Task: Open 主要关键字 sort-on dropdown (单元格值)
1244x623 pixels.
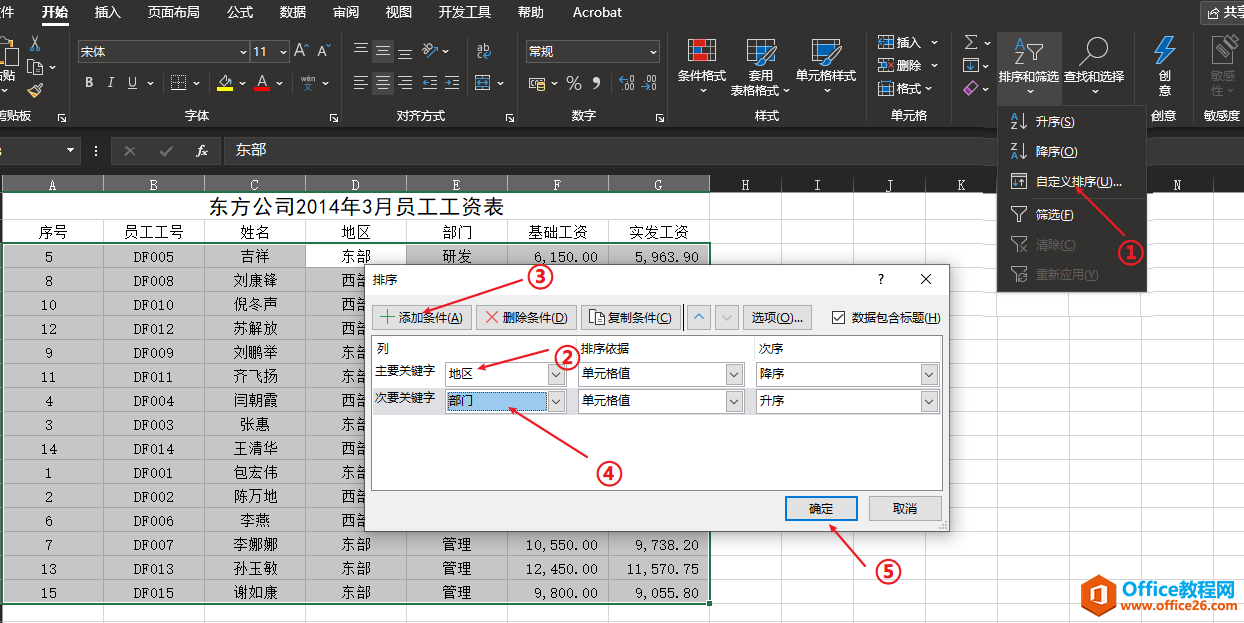Action: click(x=735, y=374)
